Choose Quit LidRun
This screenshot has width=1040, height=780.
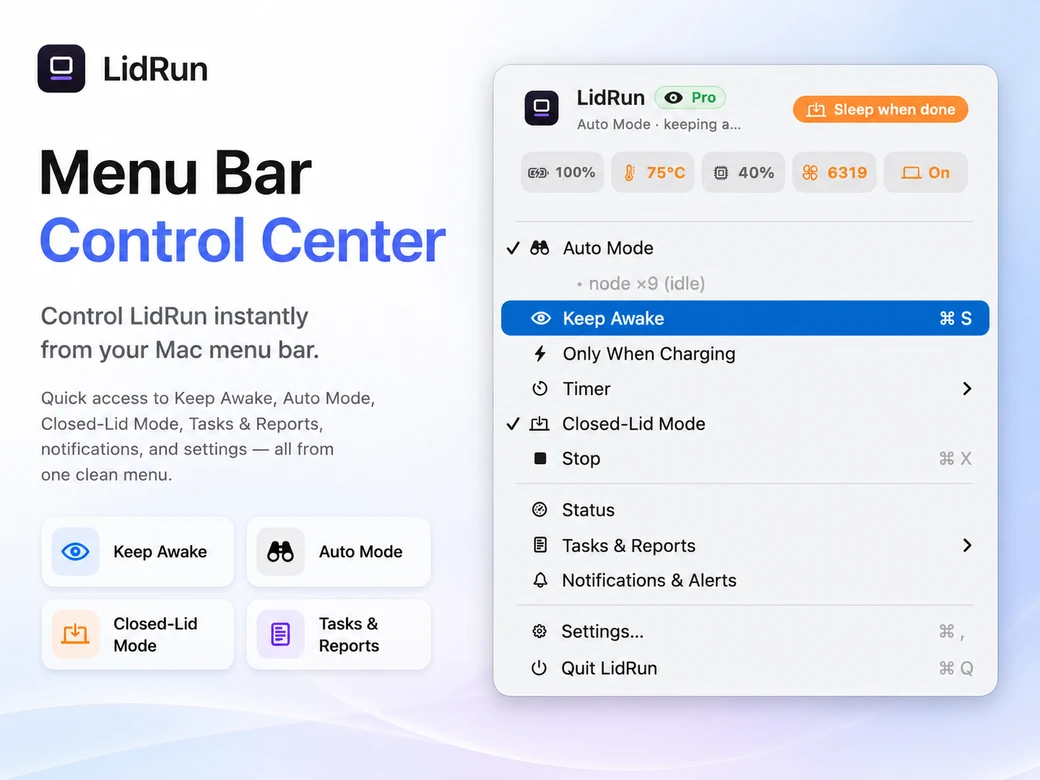pyautogui.click(x=745, y=668)
